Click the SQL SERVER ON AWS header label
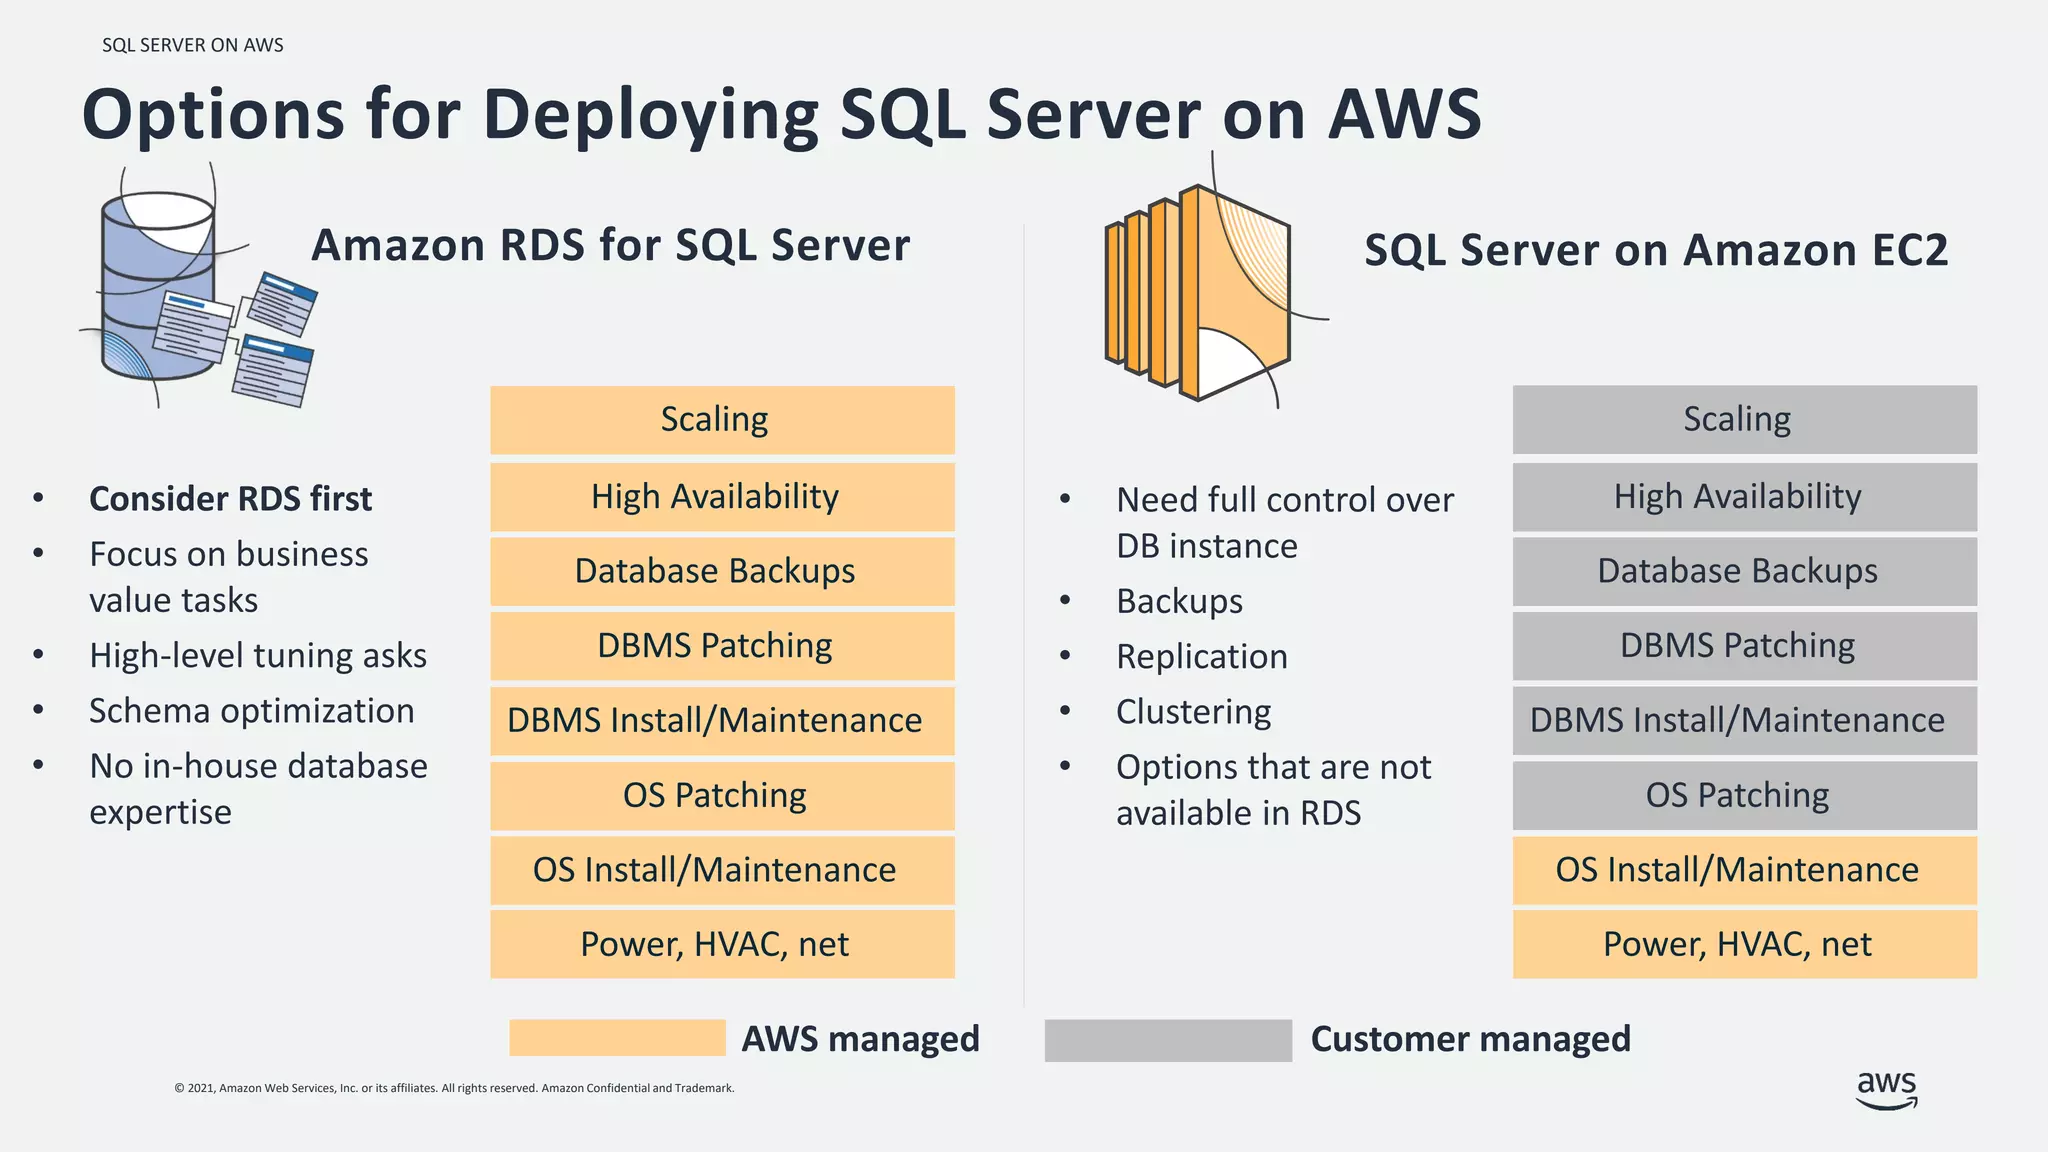The height and width of the screenshot is (1152, 2048). (x=193, y=45)
